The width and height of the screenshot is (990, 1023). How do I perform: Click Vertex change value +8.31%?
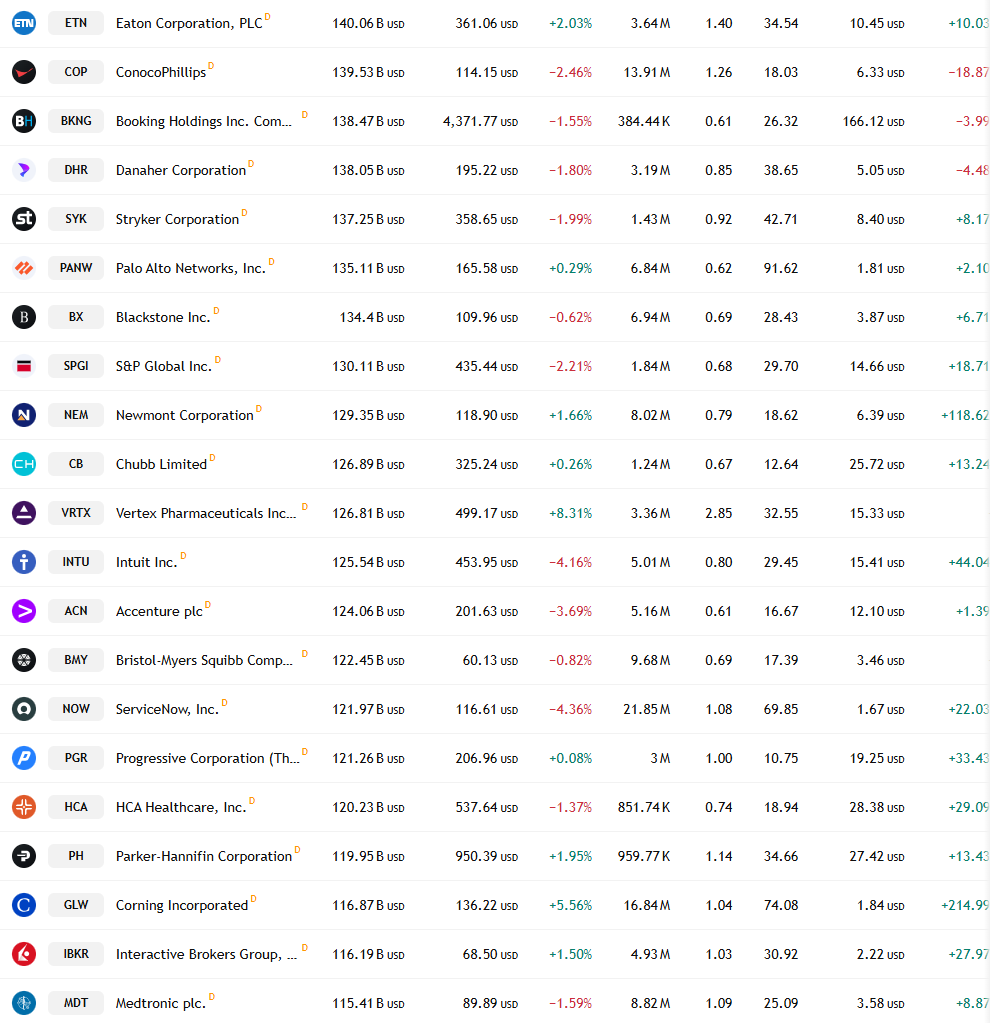pyautogui.click(x=570, y=513)
